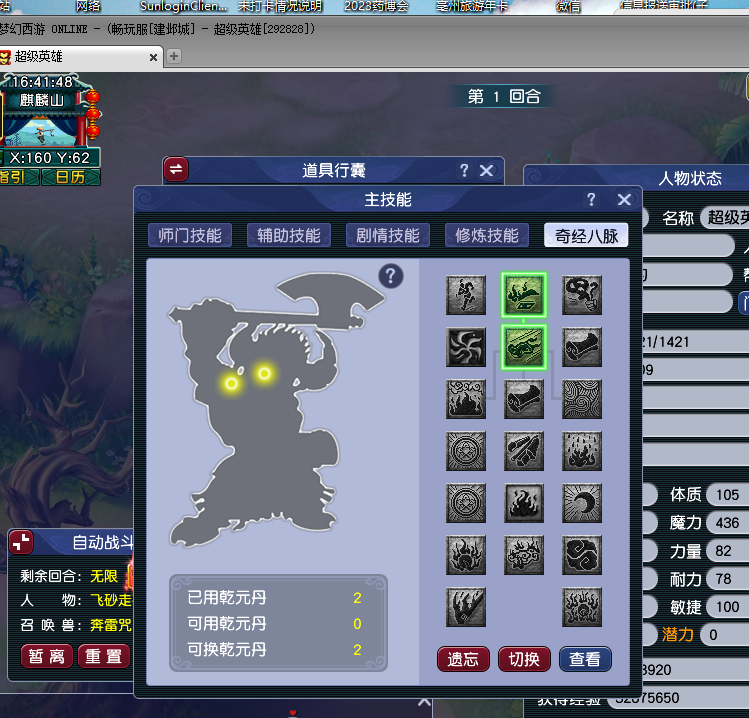This screenshot has height=718, width=749.
Task: Close the 道具行囊 inventory window
Action: tap(486, 171)
